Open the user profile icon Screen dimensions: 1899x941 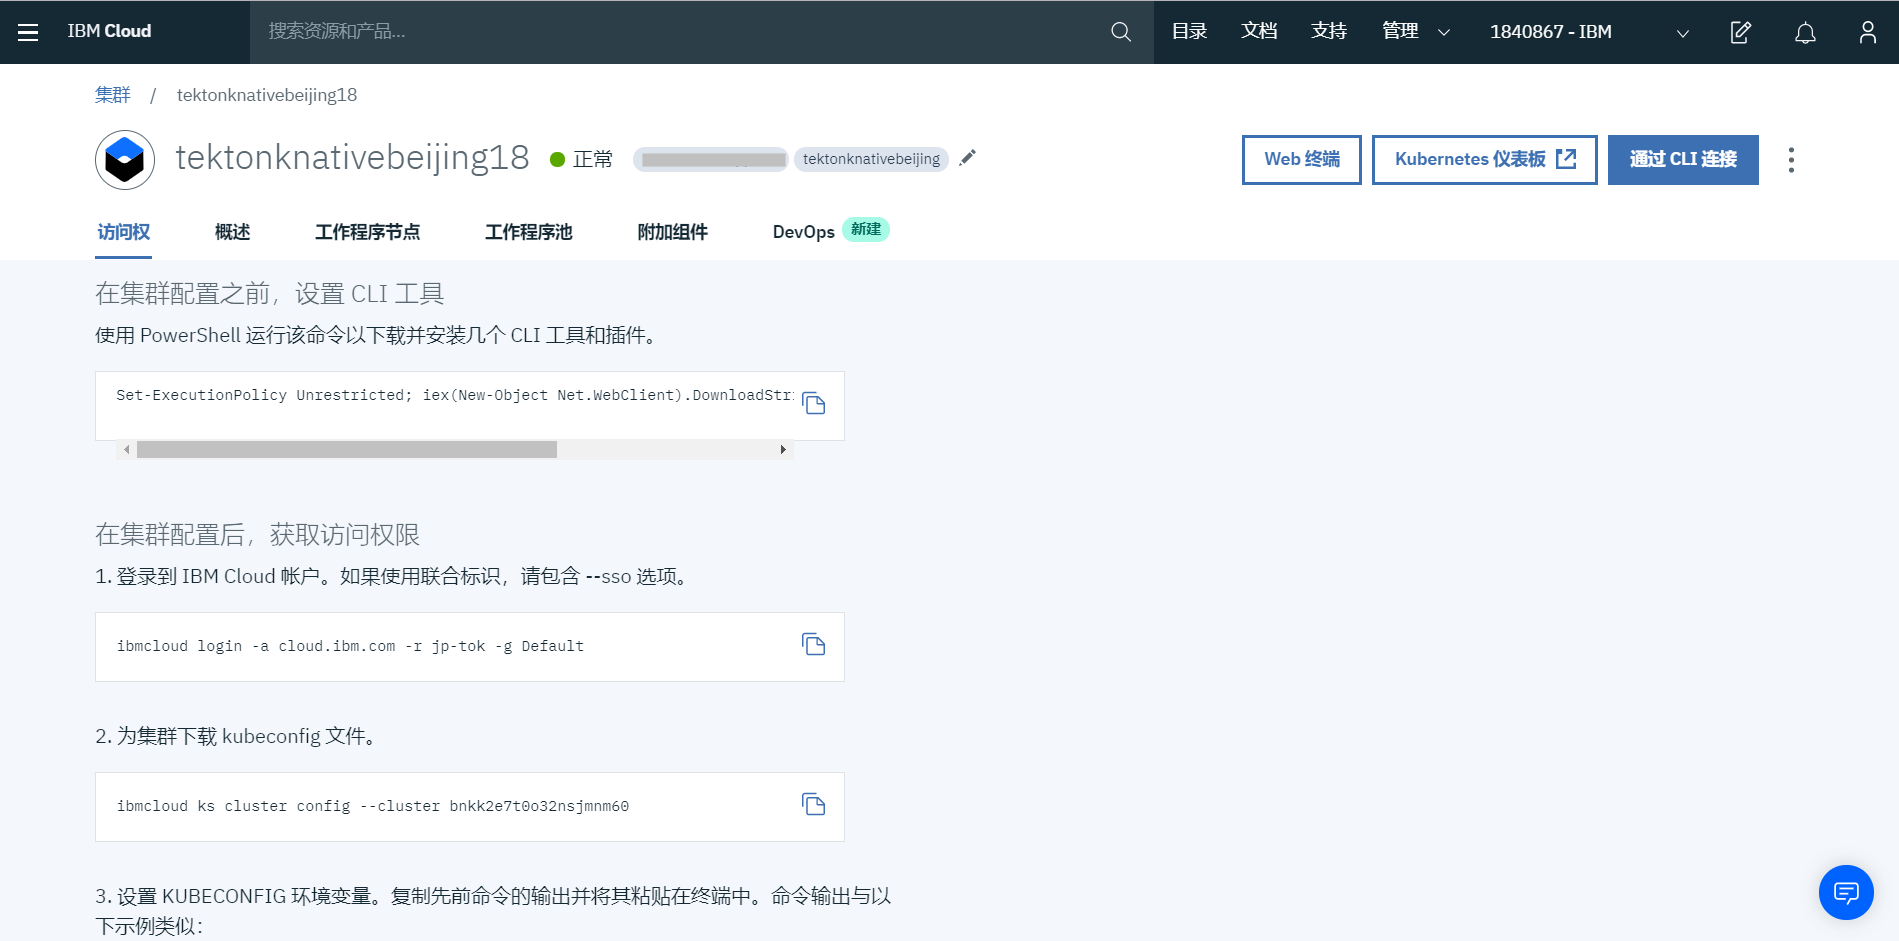(1867, 32)
